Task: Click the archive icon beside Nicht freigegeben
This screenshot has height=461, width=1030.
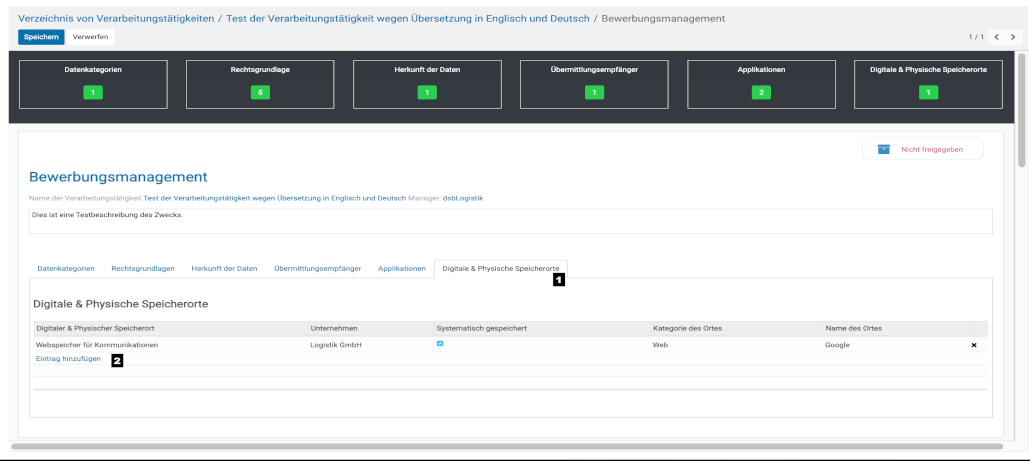Action: click(x=883, y=149)
